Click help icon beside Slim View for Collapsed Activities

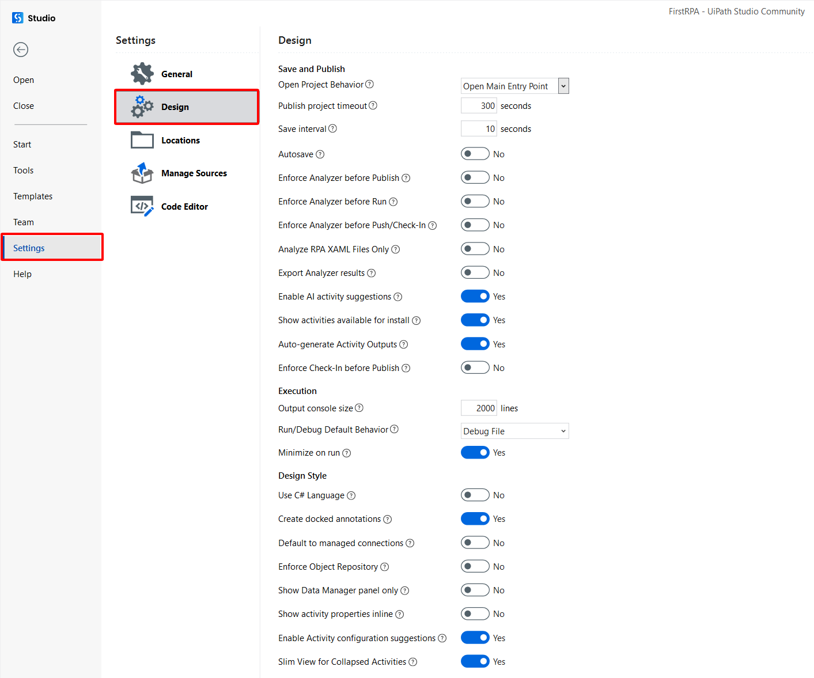click(x=413, y=662)
